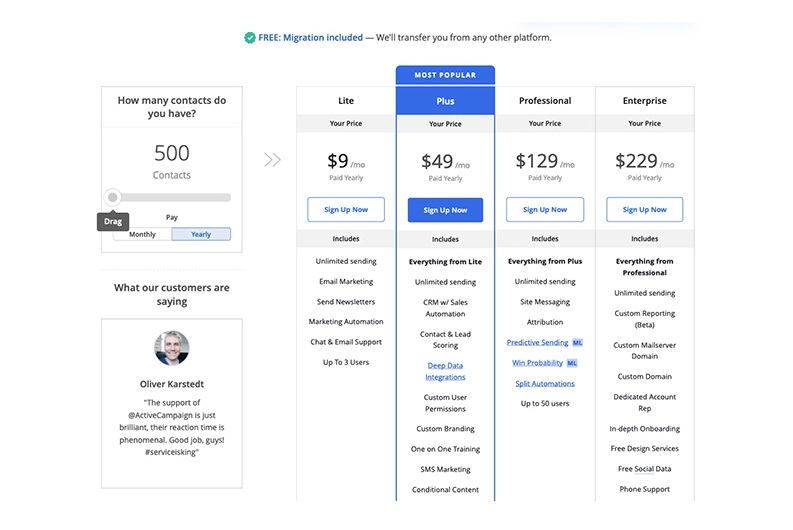Select the Plus plan column header
The width and height of the screenshot is (793, 530).
pyautogui.click(x=445, y=101)
